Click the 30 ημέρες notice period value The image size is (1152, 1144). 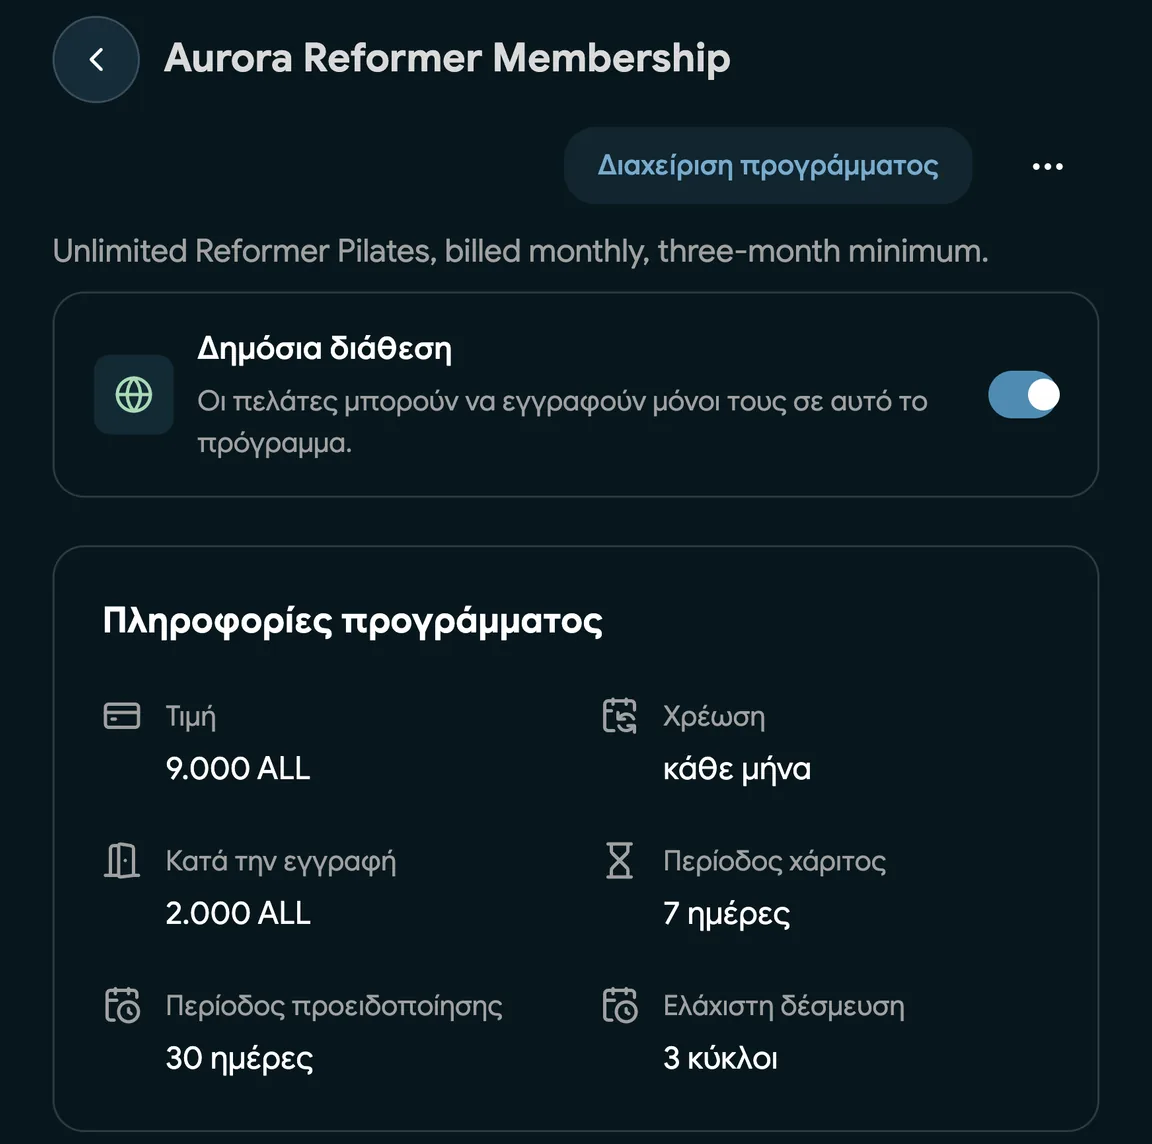click(240, 1059)
